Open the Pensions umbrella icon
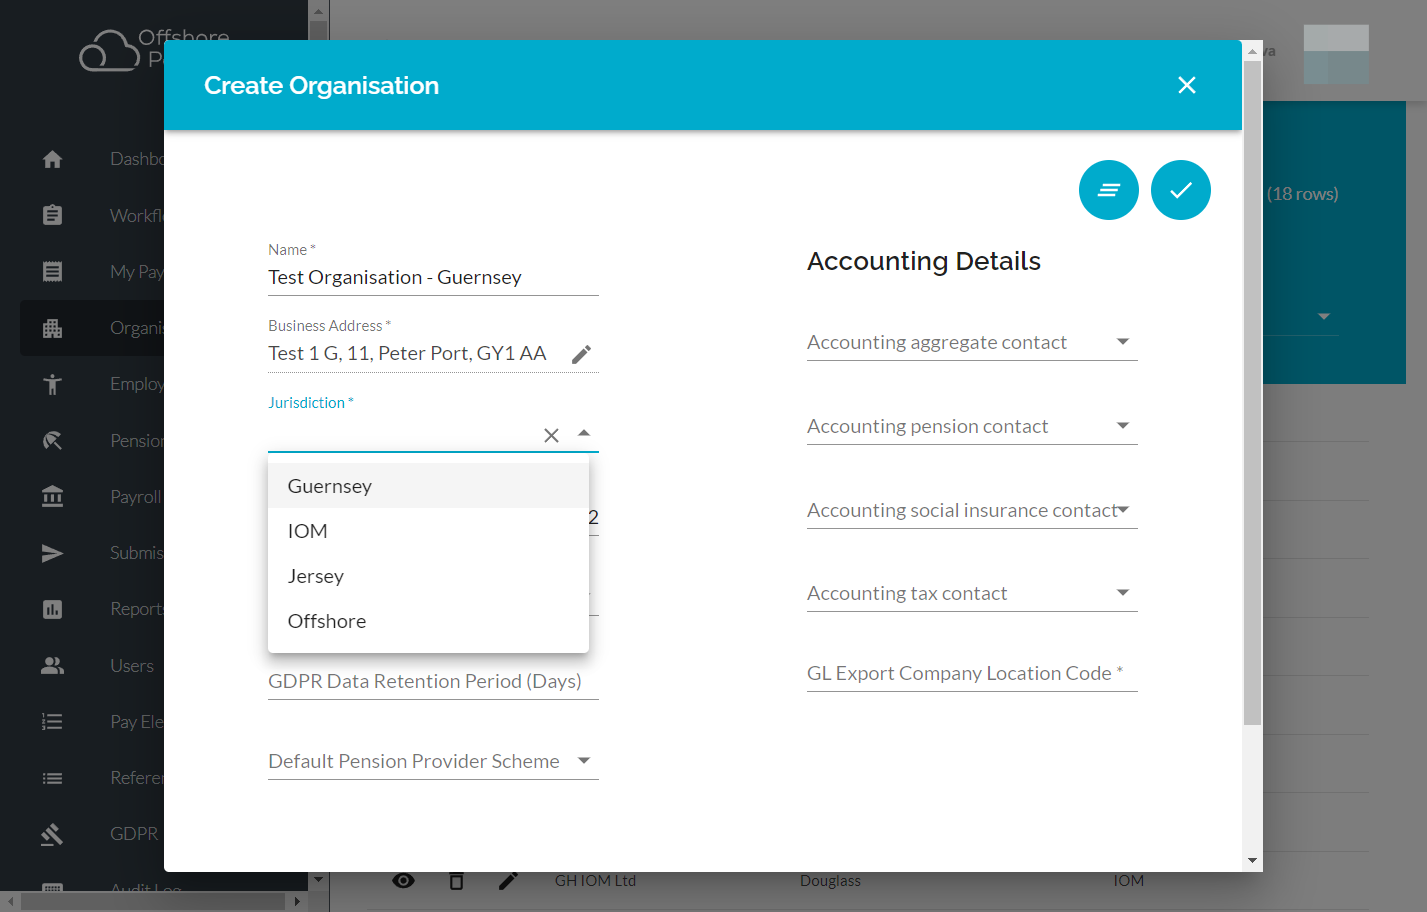1427x912 pixels. tap(53, 440)
